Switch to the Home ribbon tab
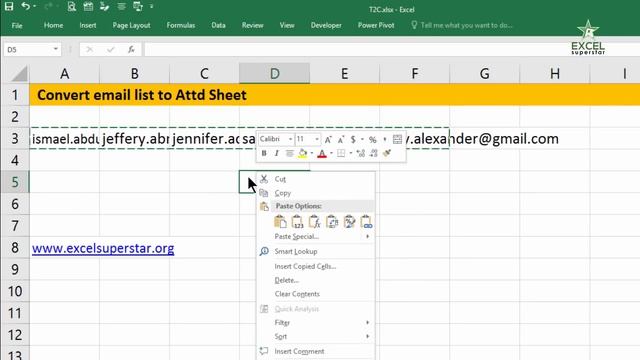This screenshot has height=360, width=640. tap(53, 25)
